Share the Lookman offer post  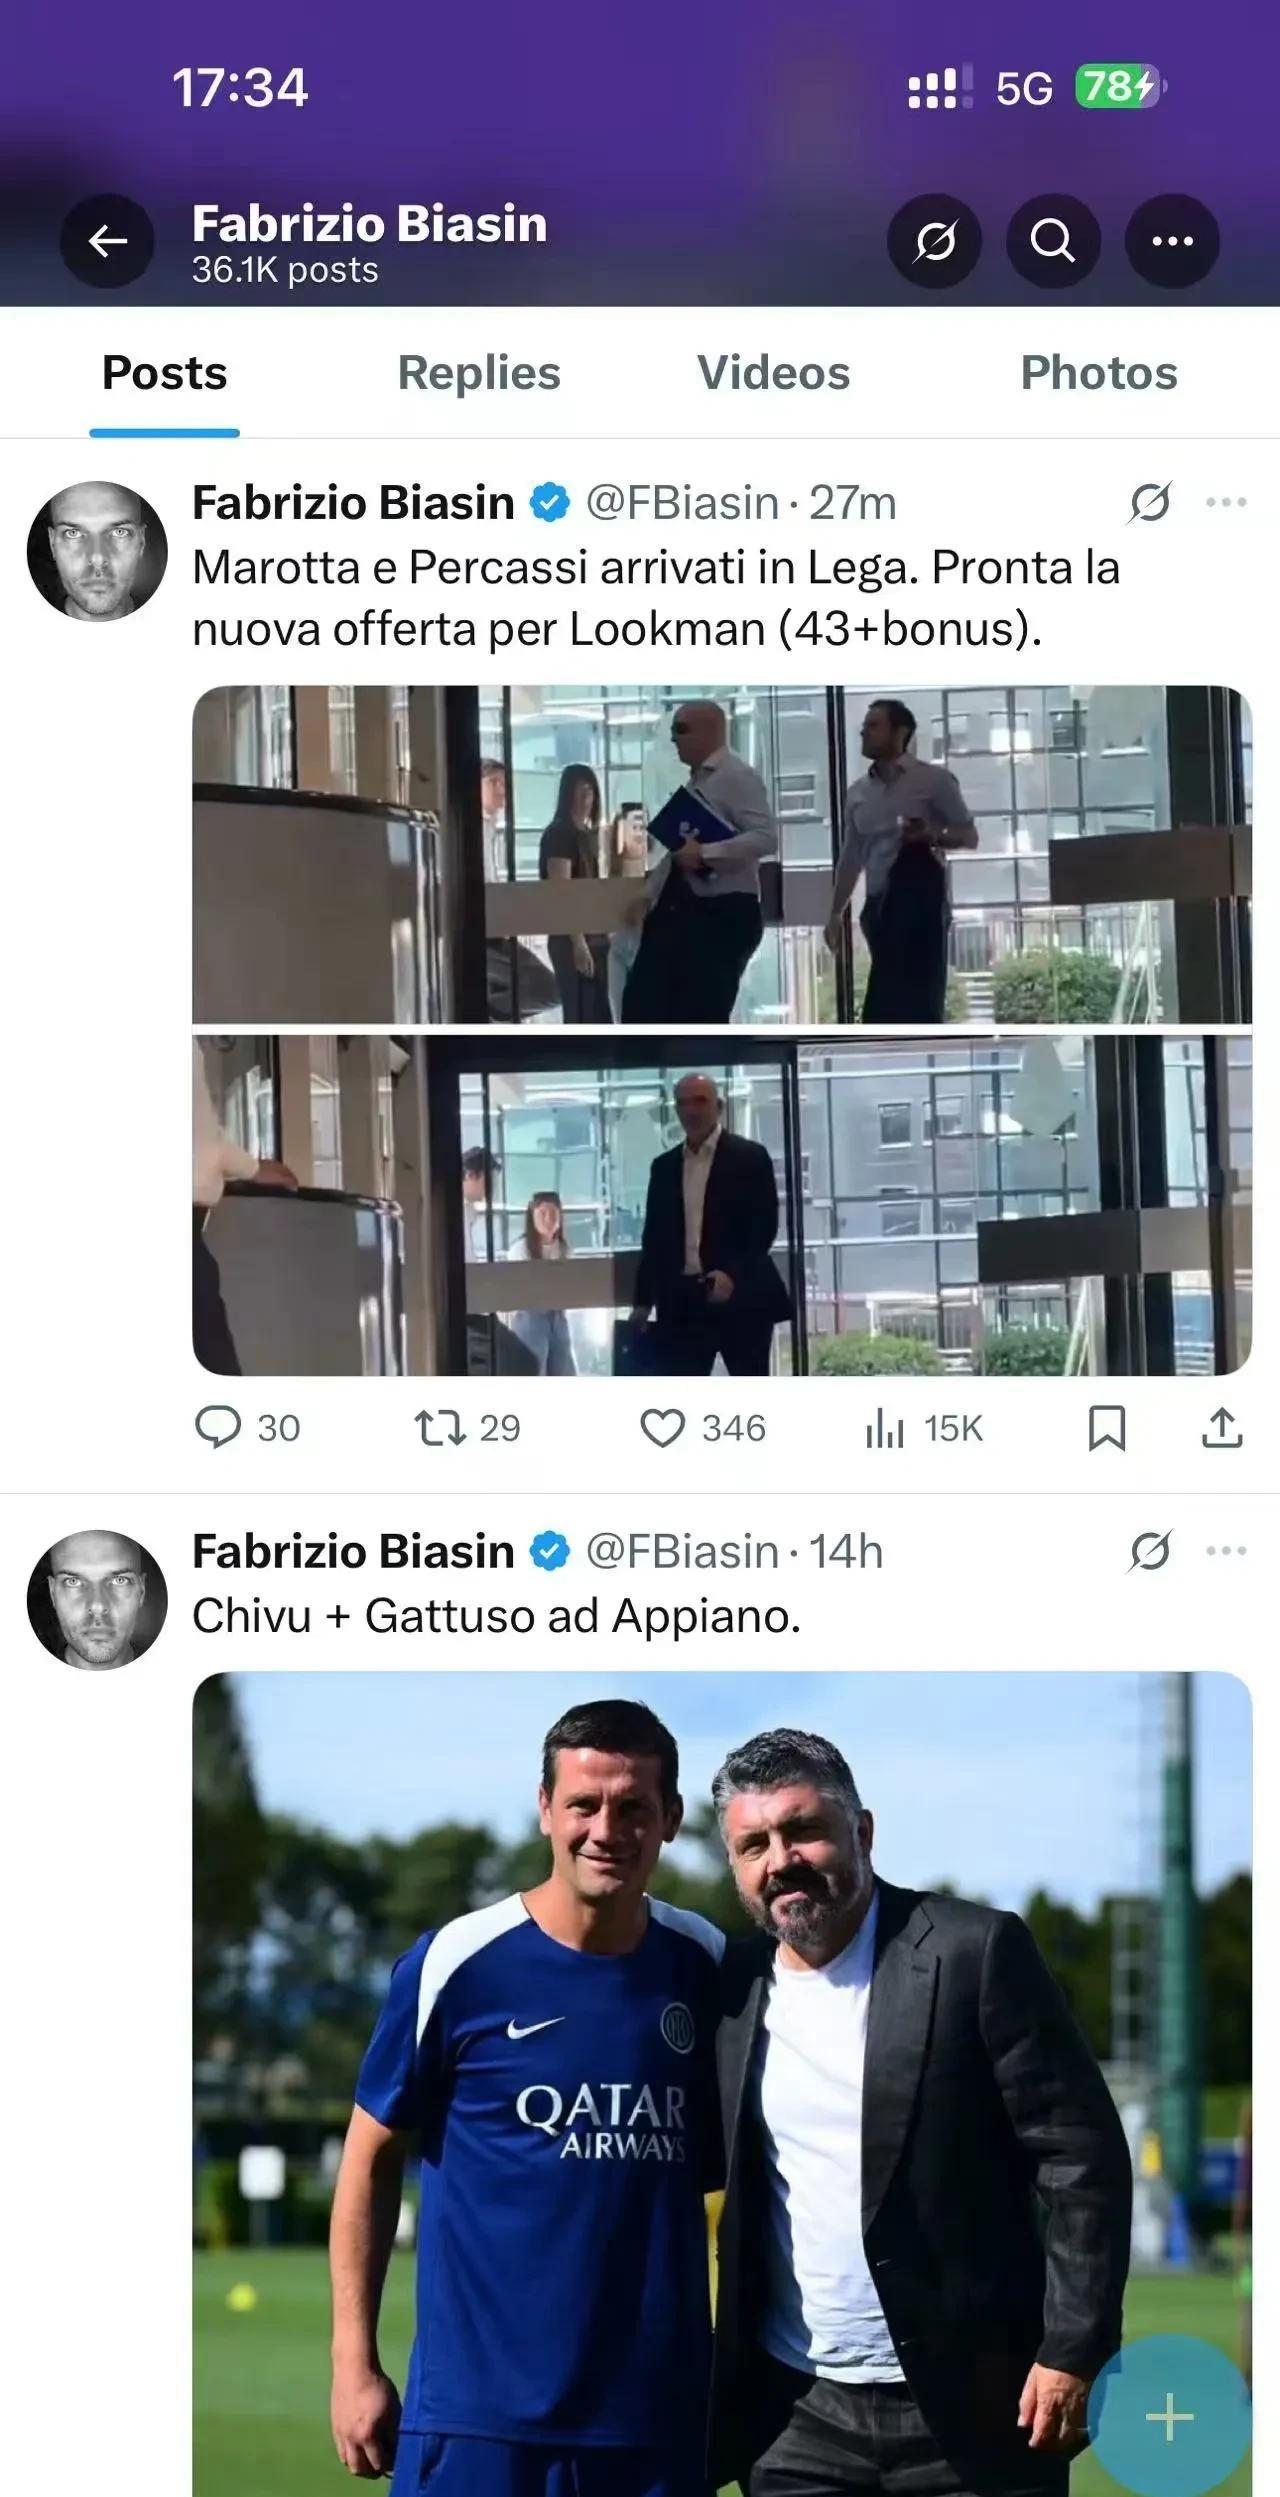tap(1221, 1427)
